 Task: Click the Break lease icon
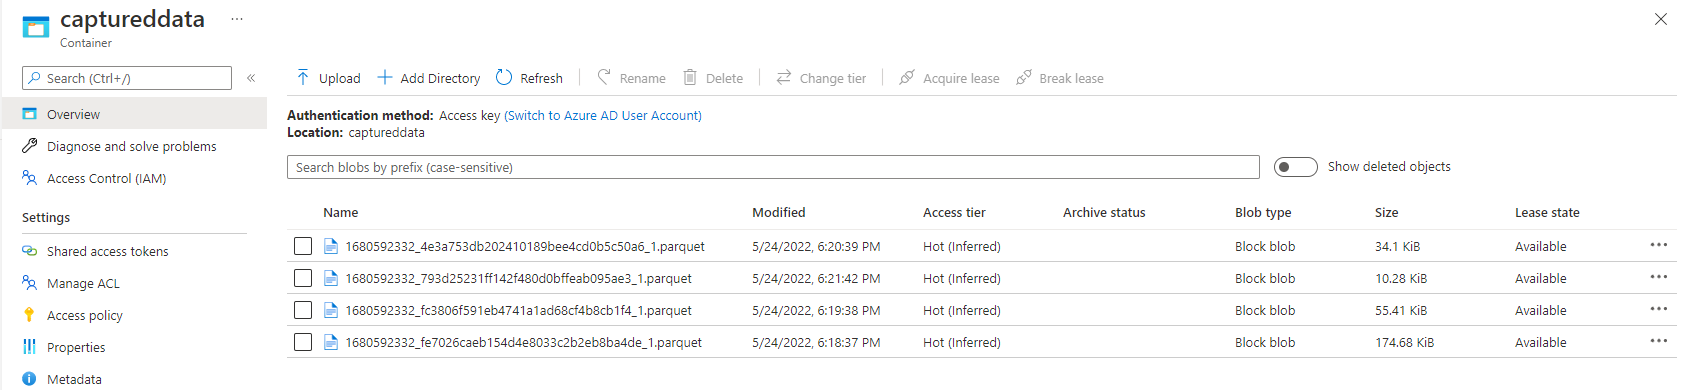[1023, 77]
